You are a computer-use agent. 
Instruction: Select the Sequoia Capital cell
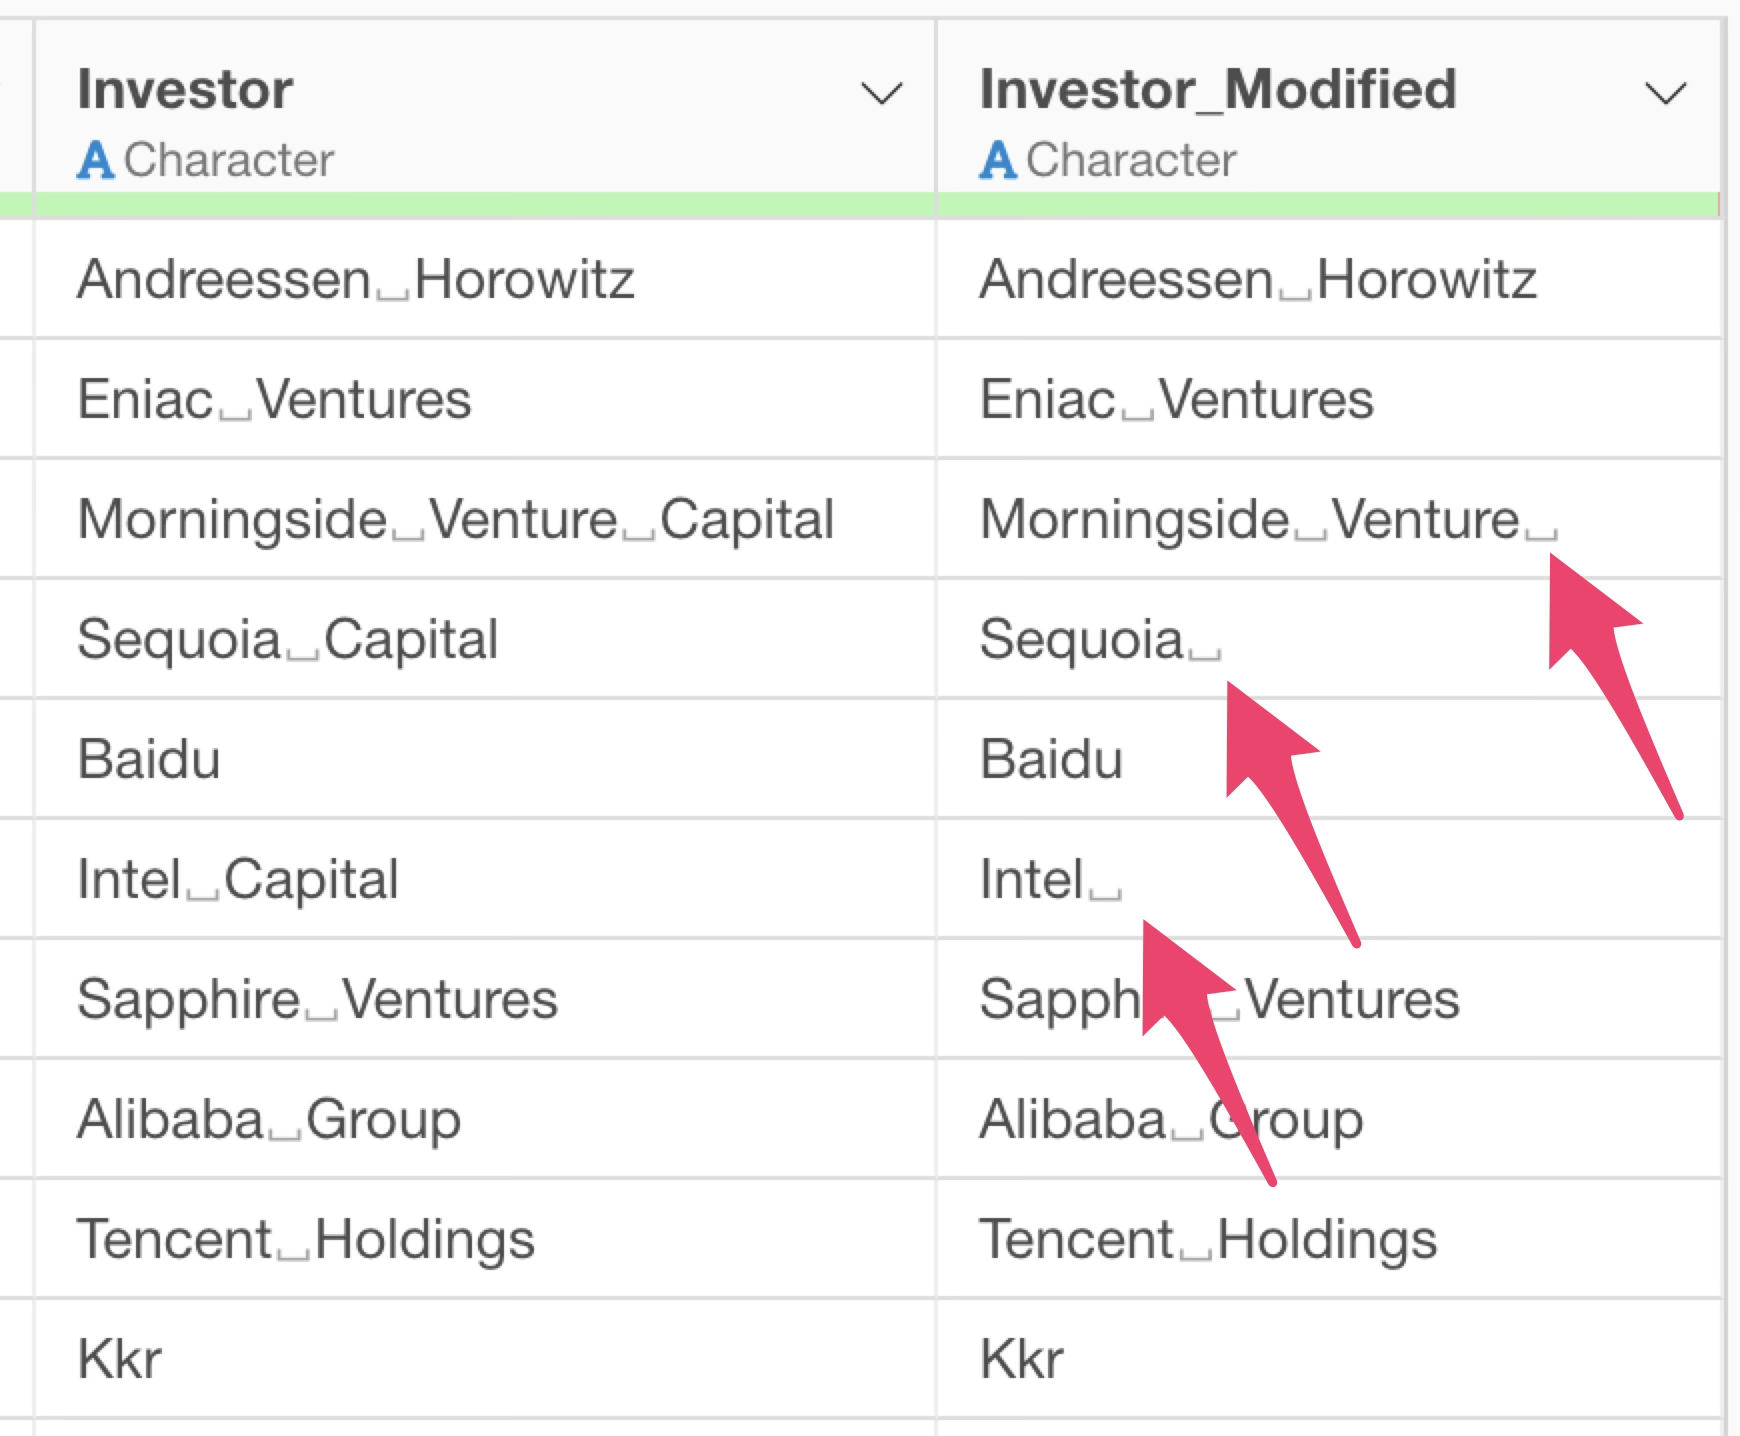click(x=288, y=640)
